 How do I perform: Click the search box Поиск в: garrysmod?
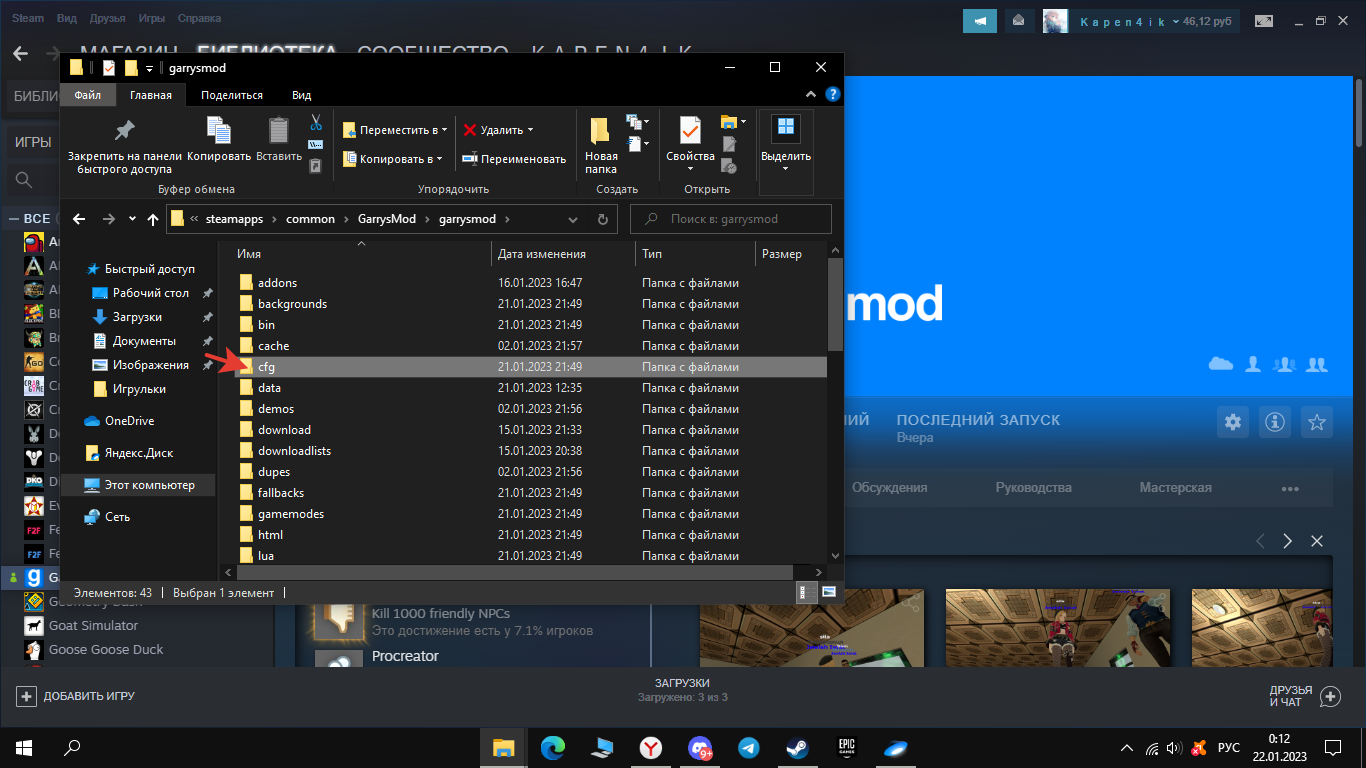click(x=731, y=219)
